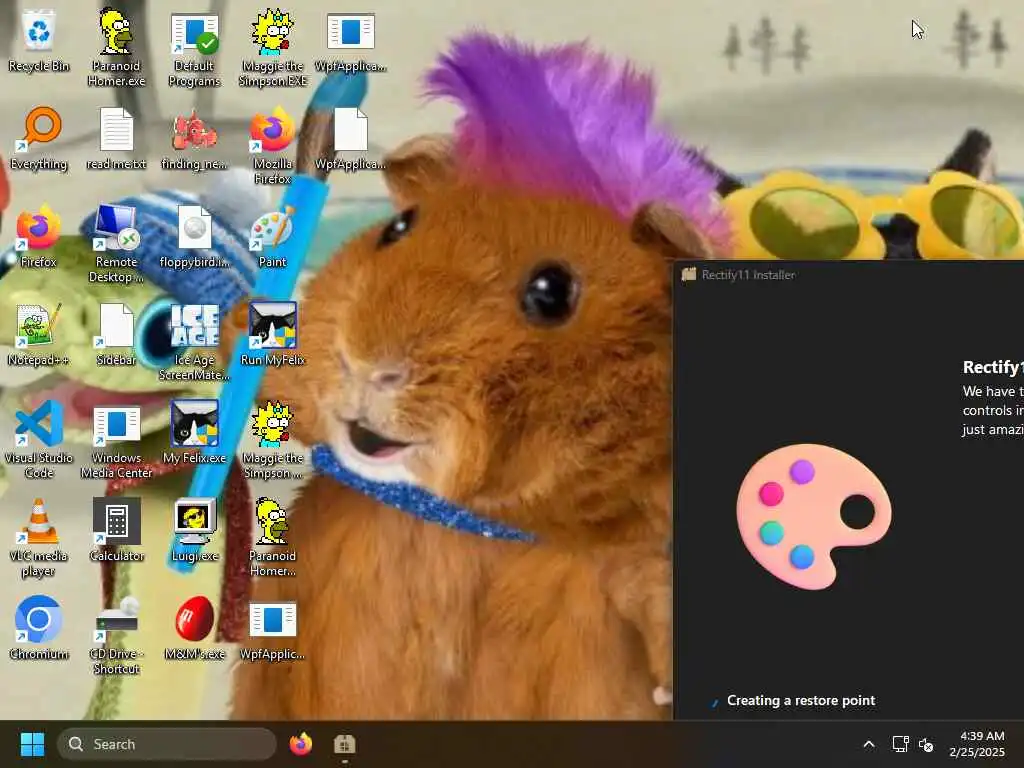1024x768 pixels.
Task: Launch Mozilla Firefox desktop shortcut
Action: point(272,146)
